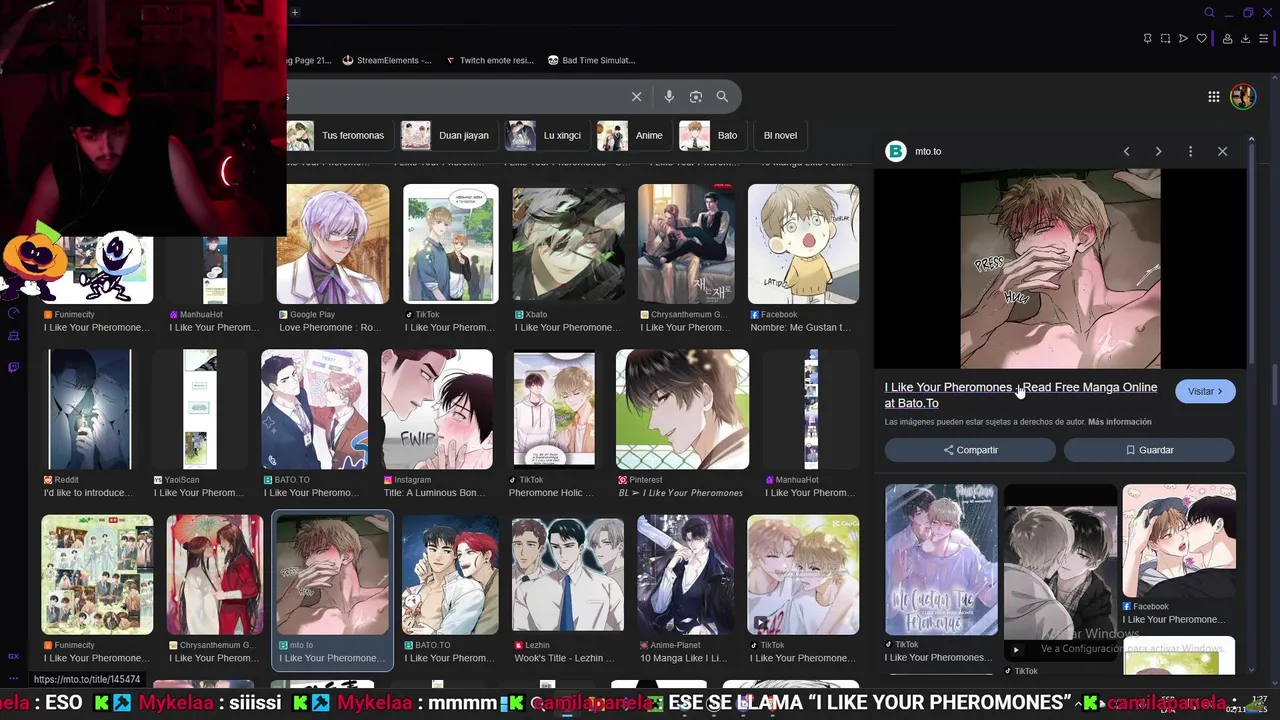Screen dimensions: 1280x720
Task: Open related TikTok 'Me Gustan Tus Feromonas' thumbnail
Action: point(941,560)
